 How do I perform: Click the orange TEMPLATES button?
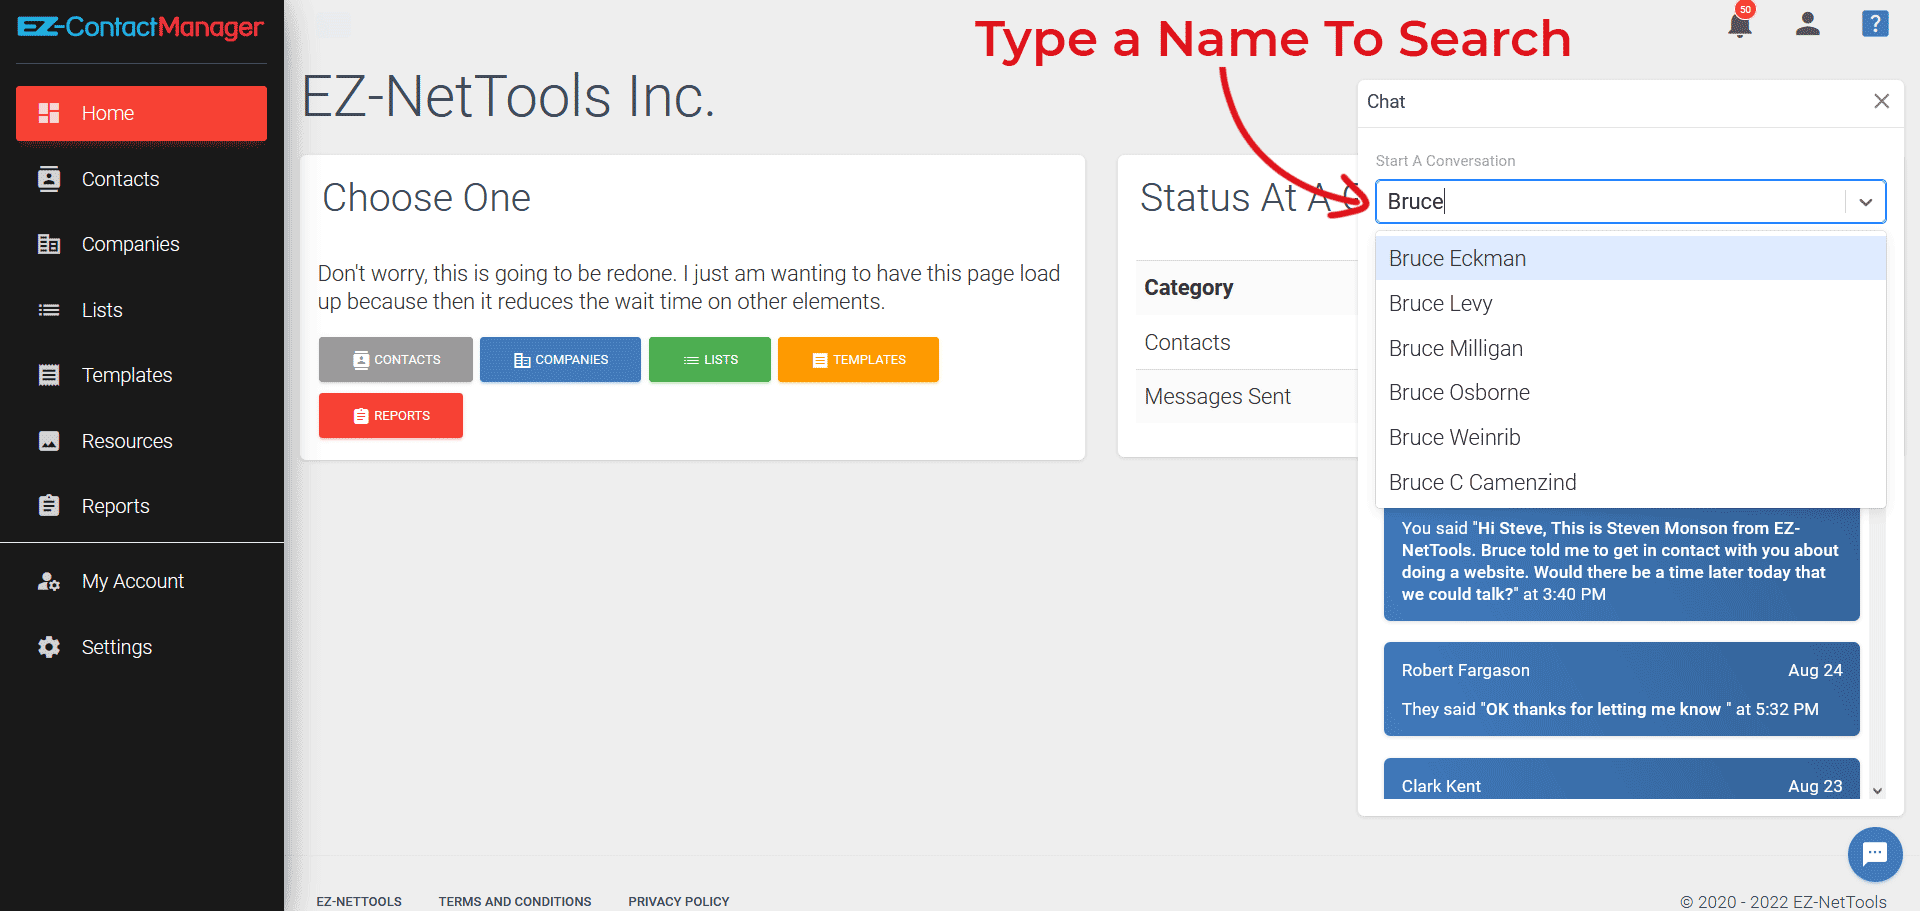858,359
